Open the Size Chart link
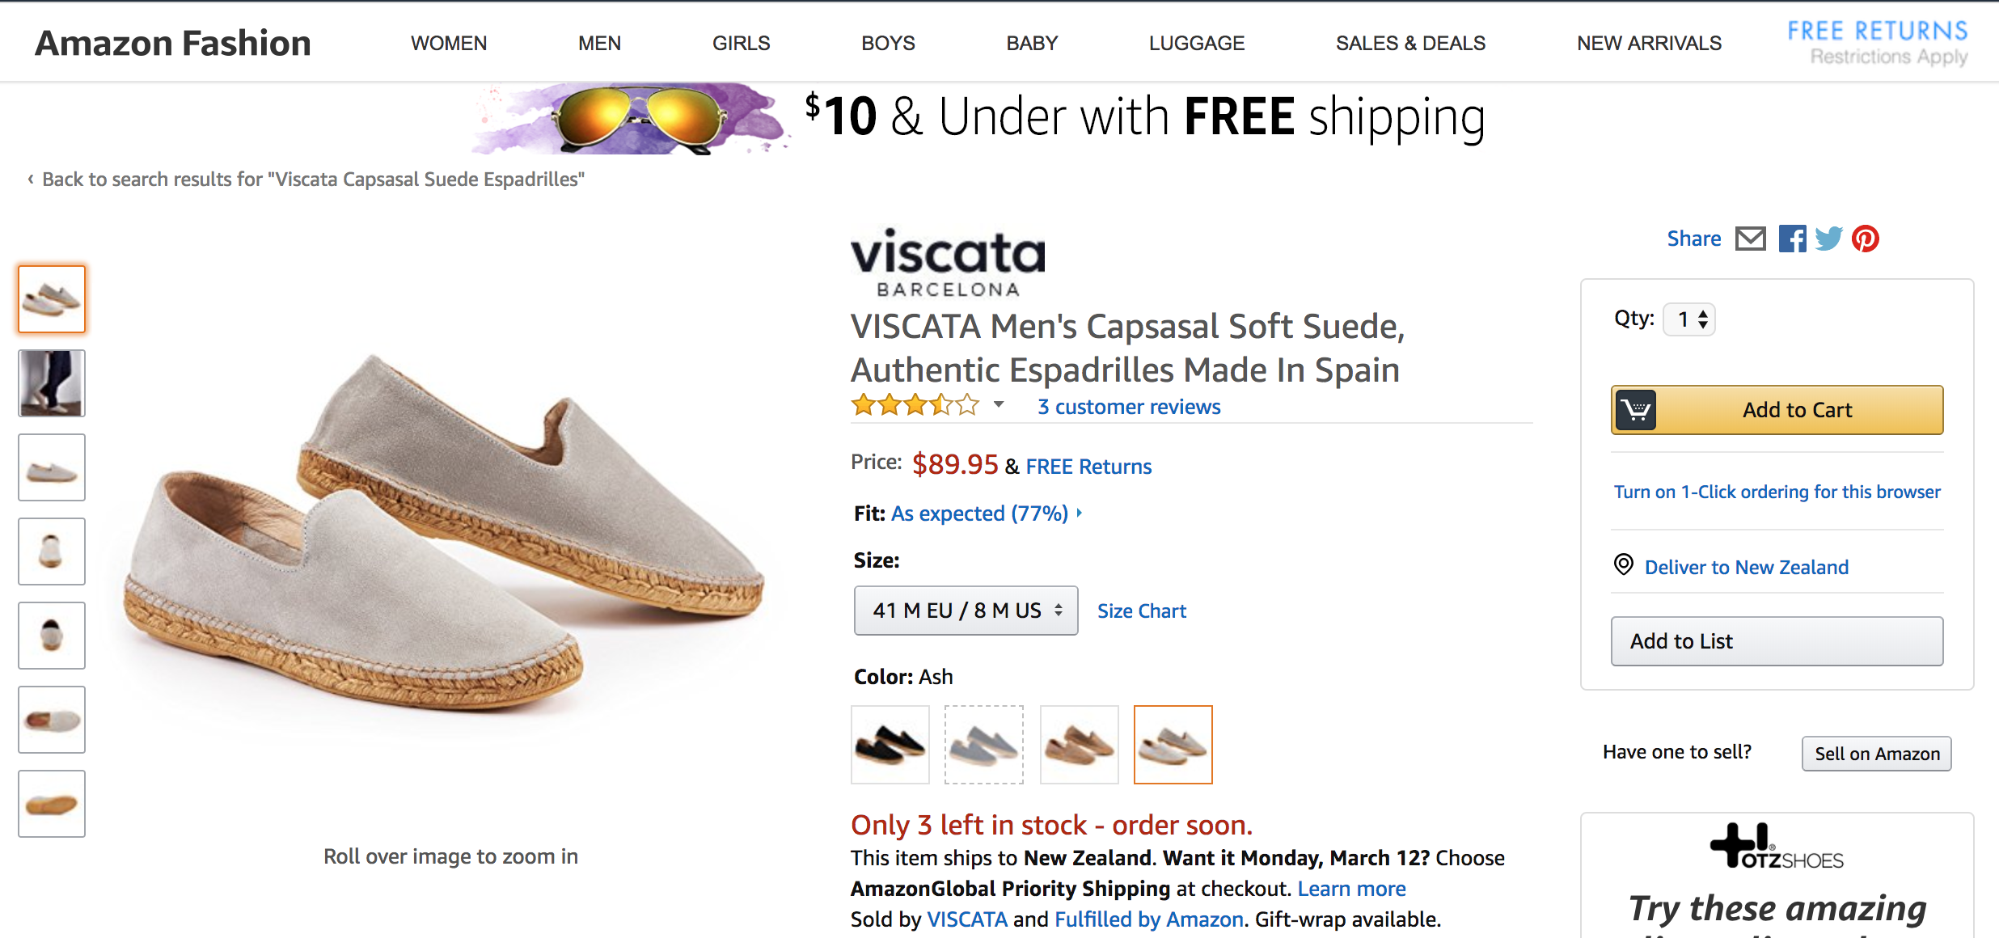Image resolution: width=1999 pixels, height=939 pixels. tap(1141, 611)
